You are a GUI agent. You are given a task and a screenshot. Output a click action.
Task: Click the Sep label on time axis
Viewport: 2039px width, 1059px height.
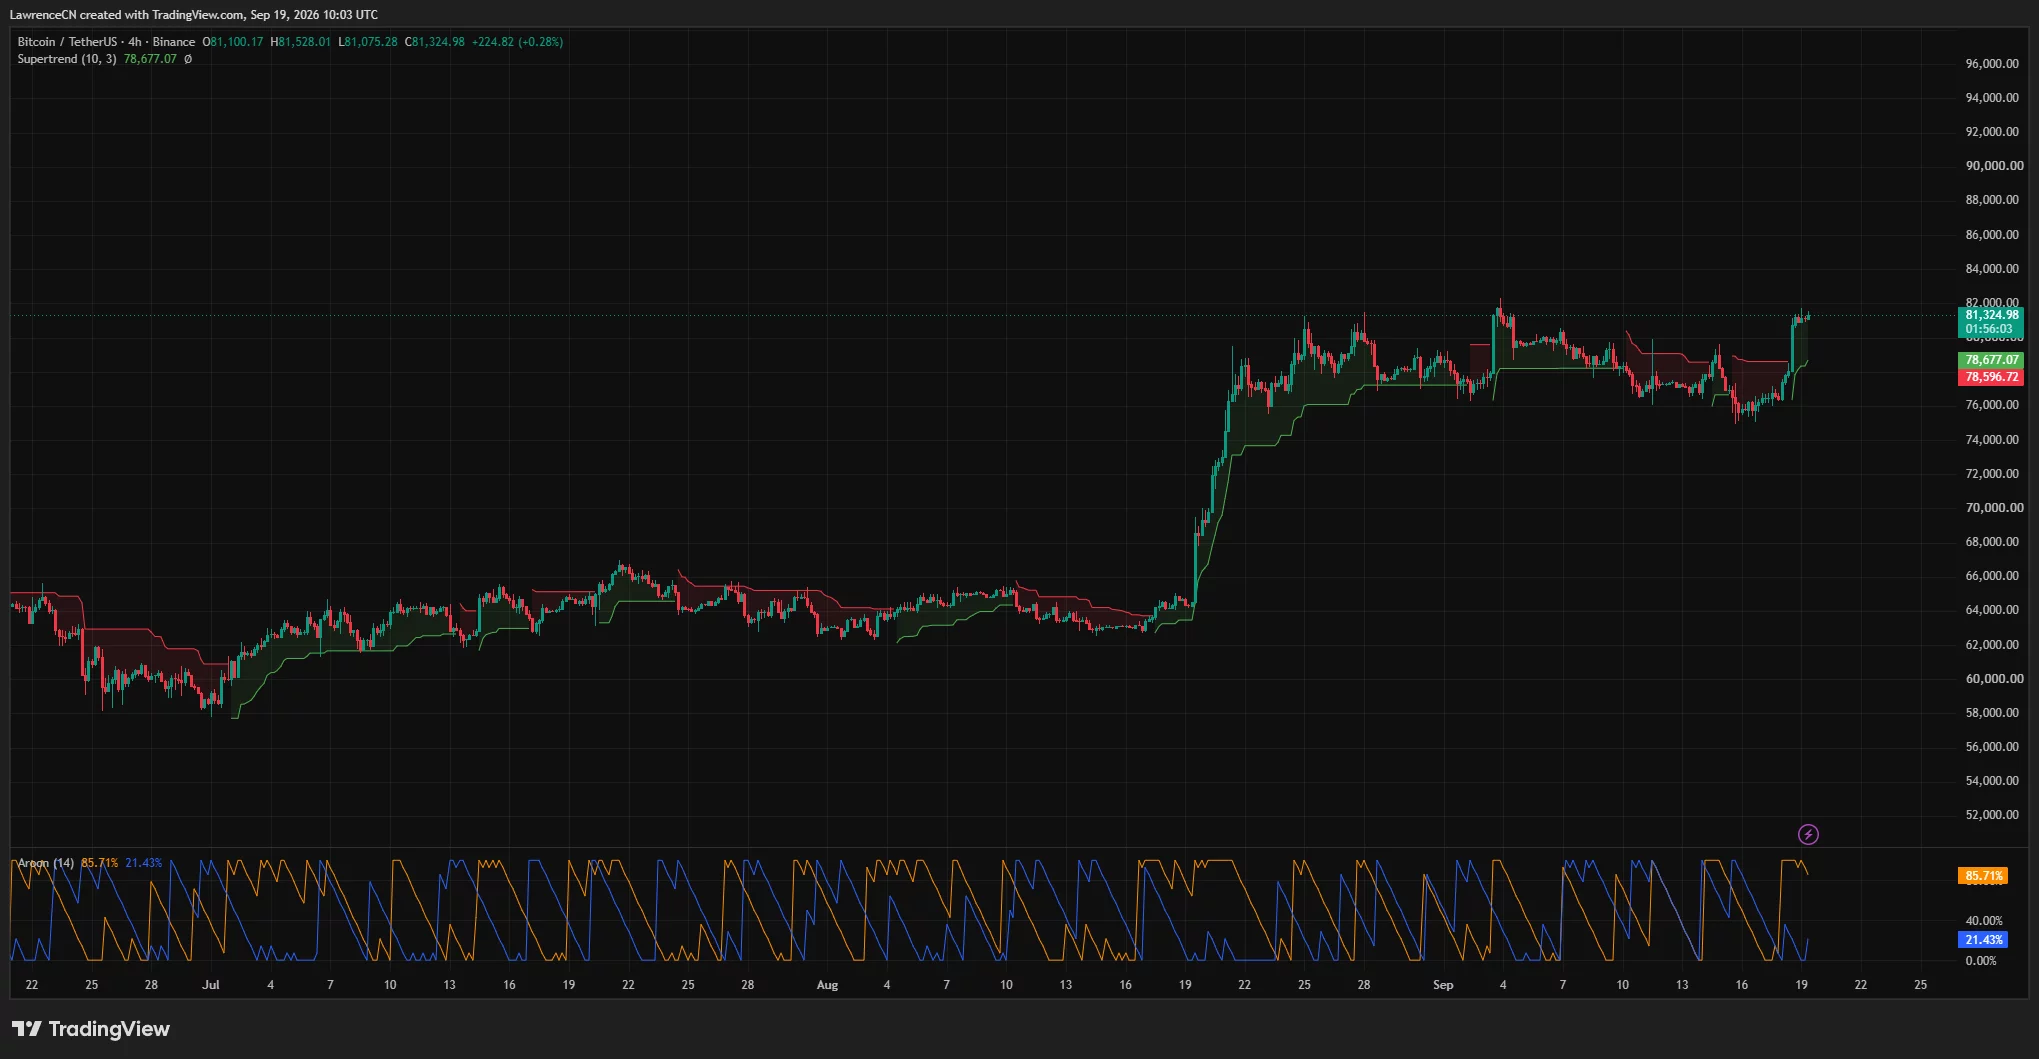1443,985
